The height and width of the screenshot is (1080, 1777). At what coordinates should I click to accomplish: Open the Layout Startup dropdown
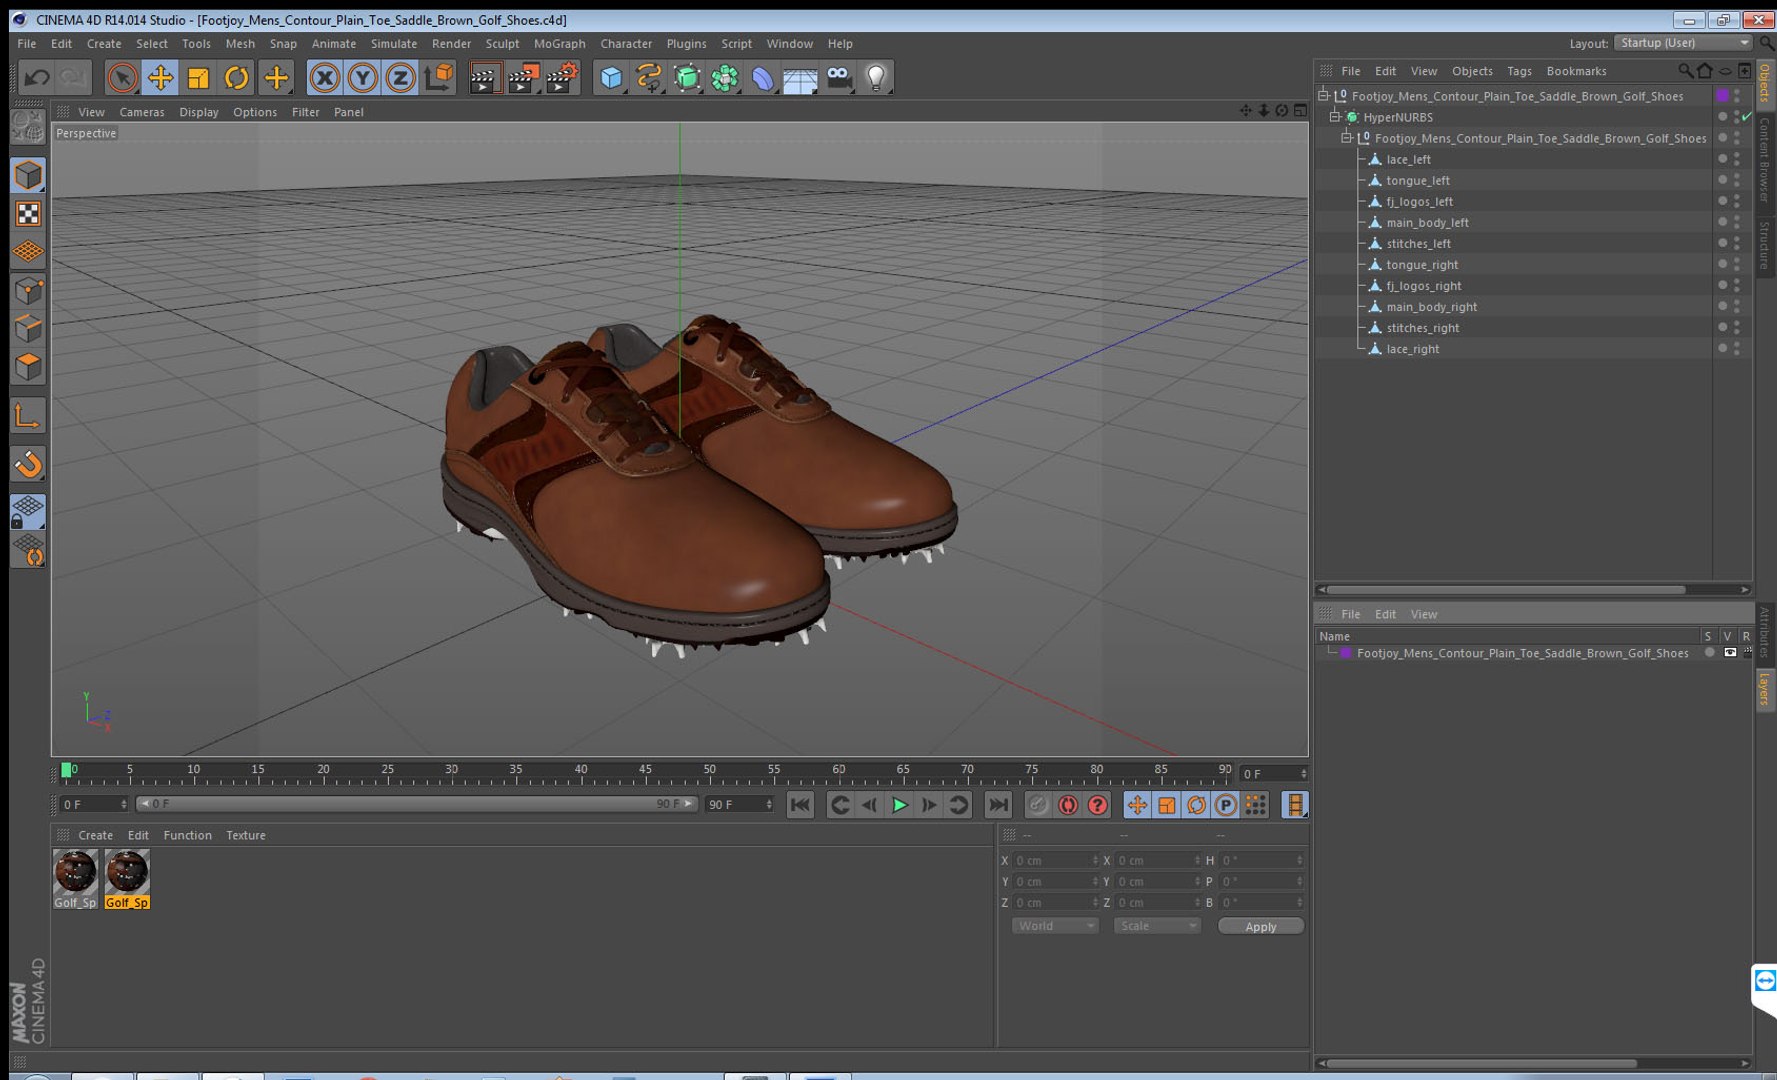(1684, 43)
